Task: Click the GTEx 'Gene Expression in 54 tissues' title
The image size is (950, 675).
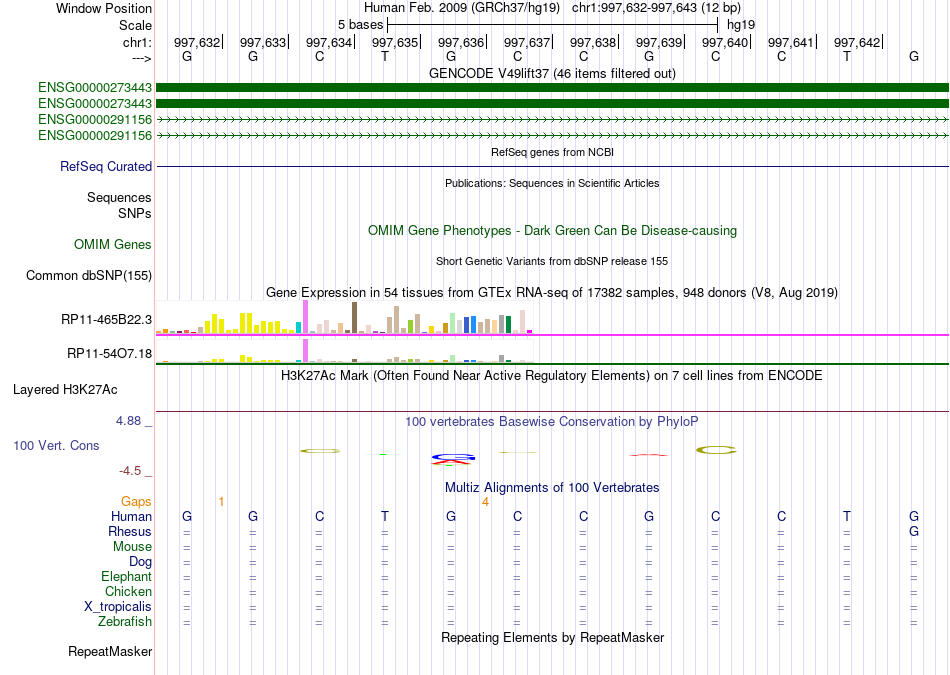Action: [552, 293]
